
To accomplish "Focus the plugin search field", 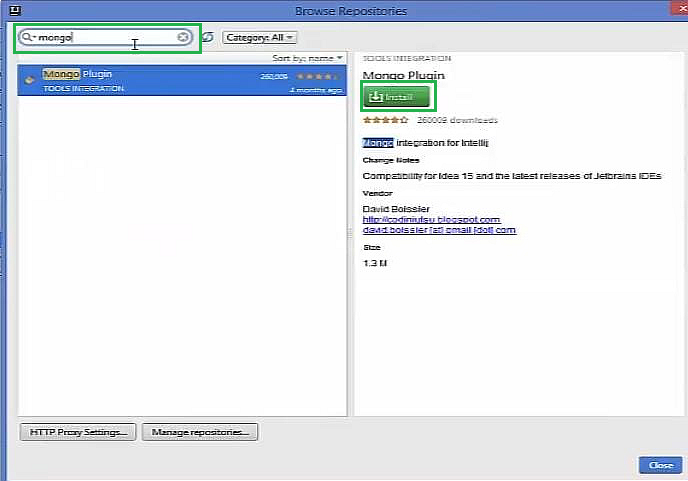I will click(105, 37).
